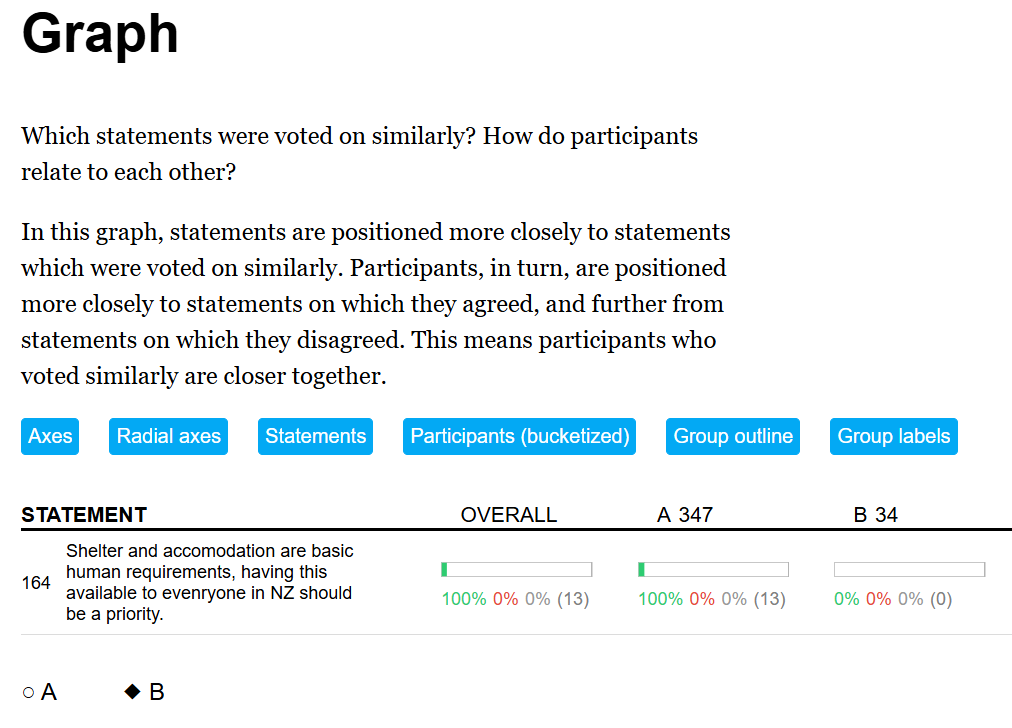
Task: Toggle the Axes button
Action: tap(50, 436)
